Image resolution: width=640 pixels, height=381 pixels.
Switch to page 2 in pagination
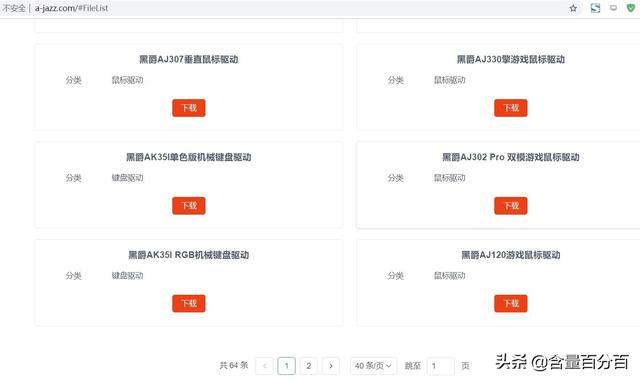[x=309, y=366]
